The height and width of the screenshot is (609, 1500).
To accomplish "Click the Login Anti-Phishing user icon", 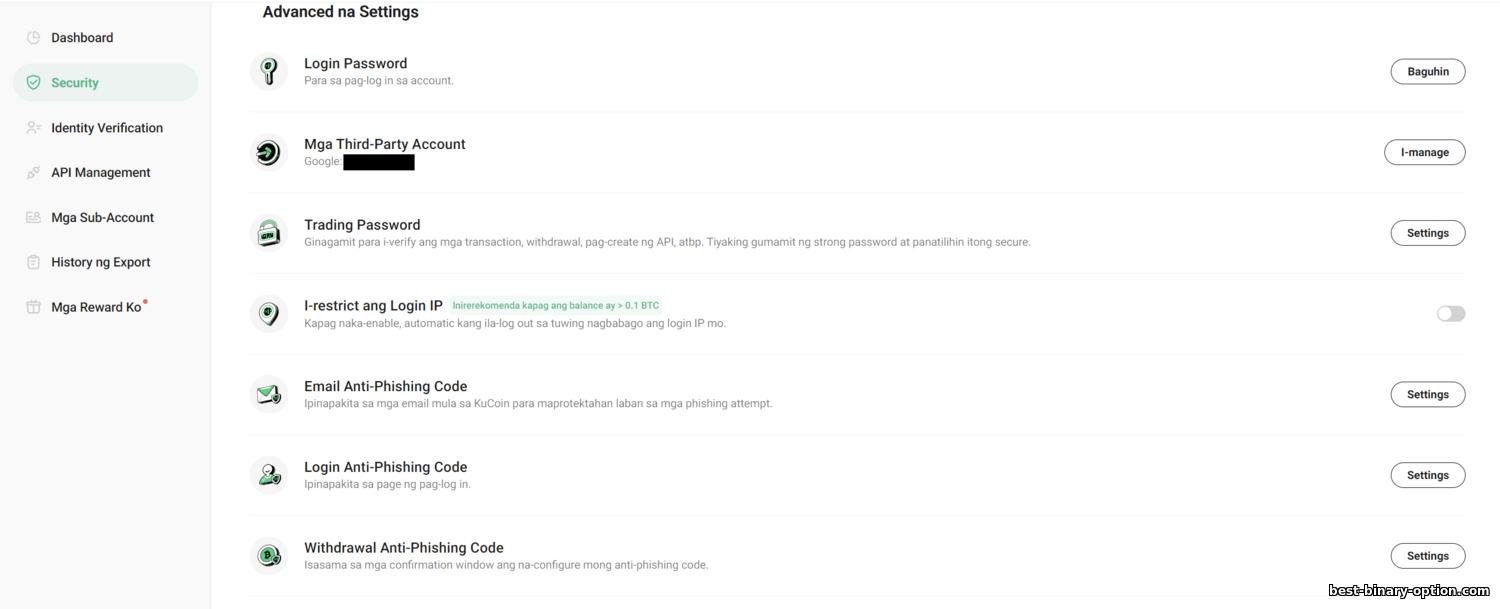I will tap(268, 475).
